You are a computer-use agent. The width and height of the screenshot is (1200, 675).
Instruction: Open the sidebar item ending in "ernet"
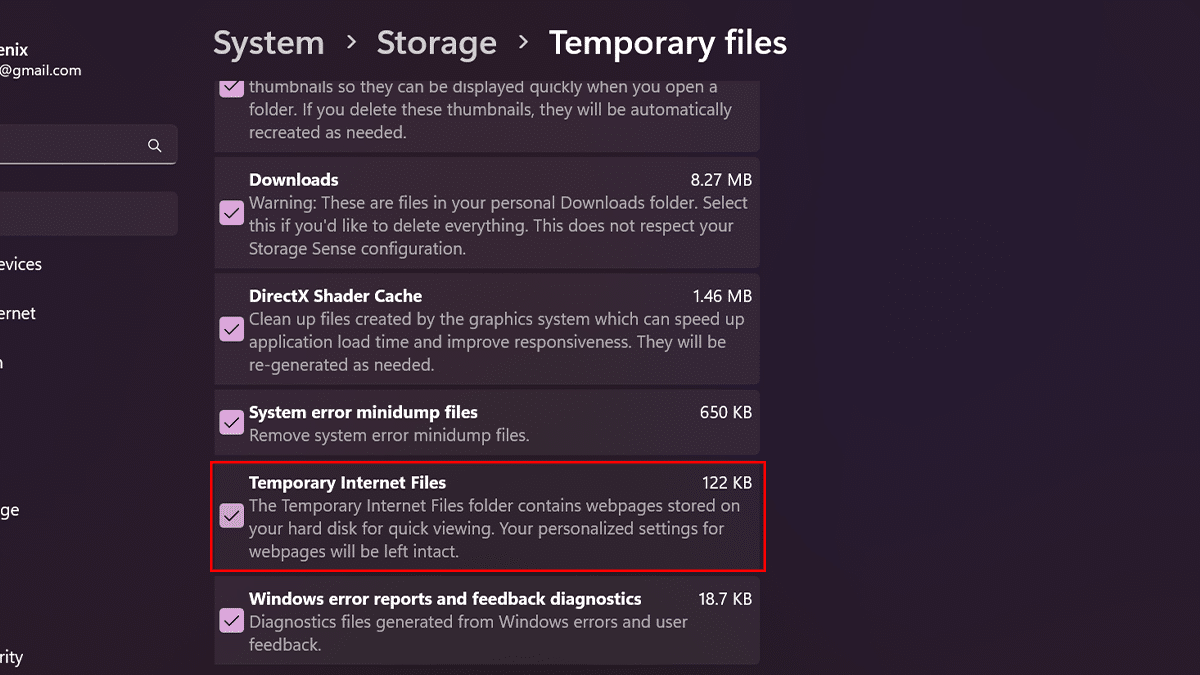click(x=17, y=313)
